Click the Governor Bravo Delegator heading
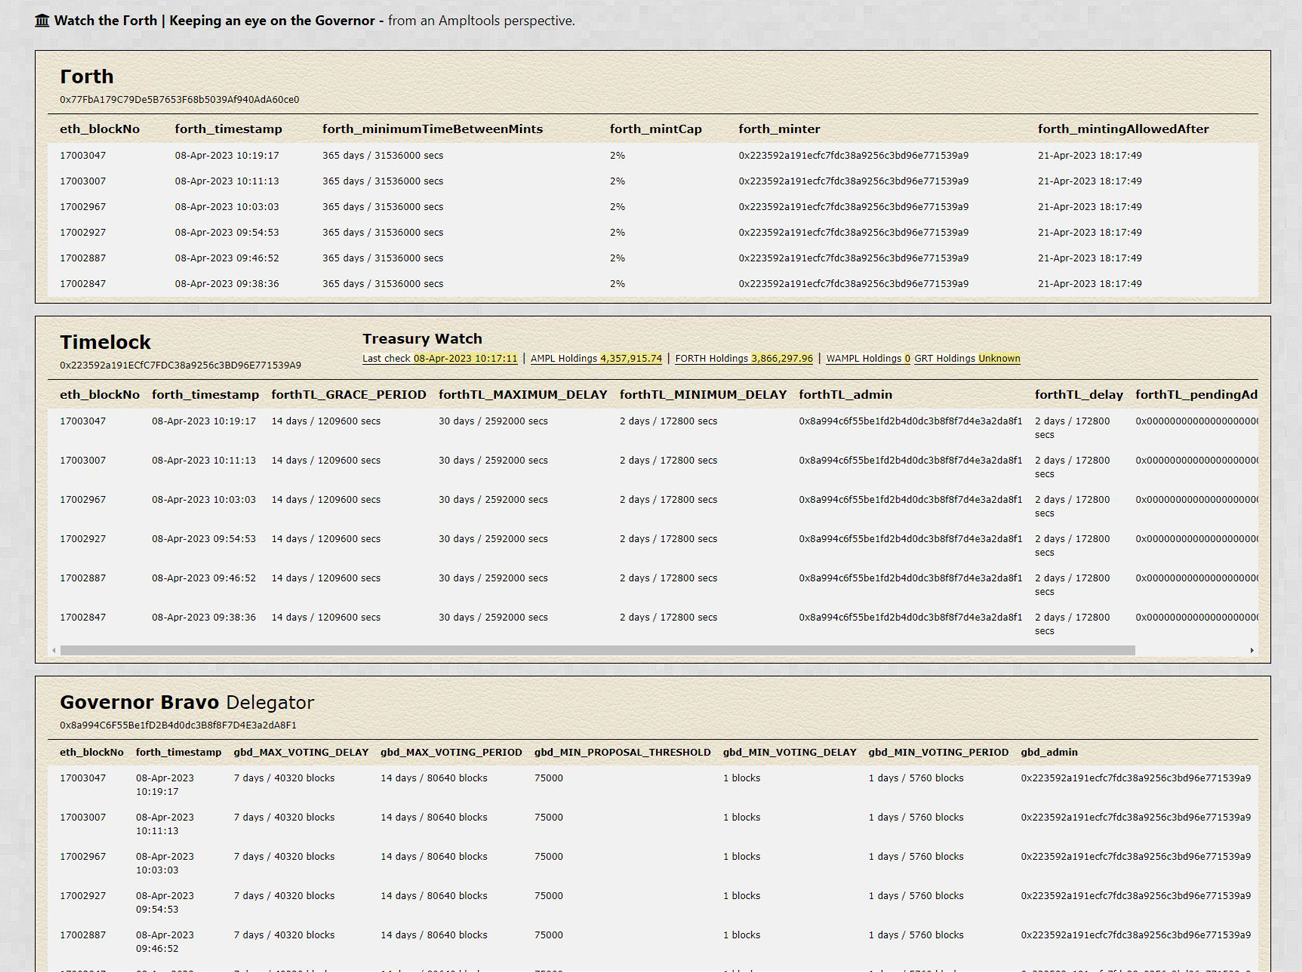 coord(186,702)
